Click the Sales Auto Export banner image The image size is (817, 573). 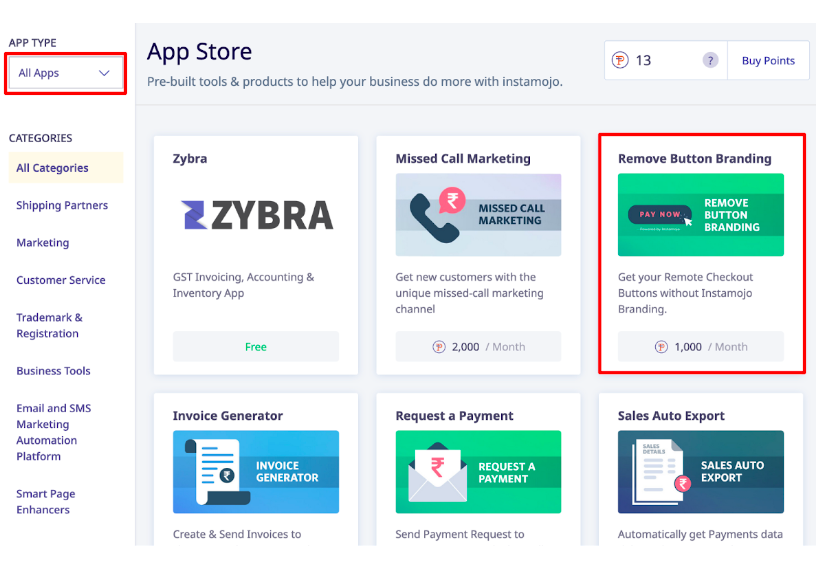[x=701, y=471]
